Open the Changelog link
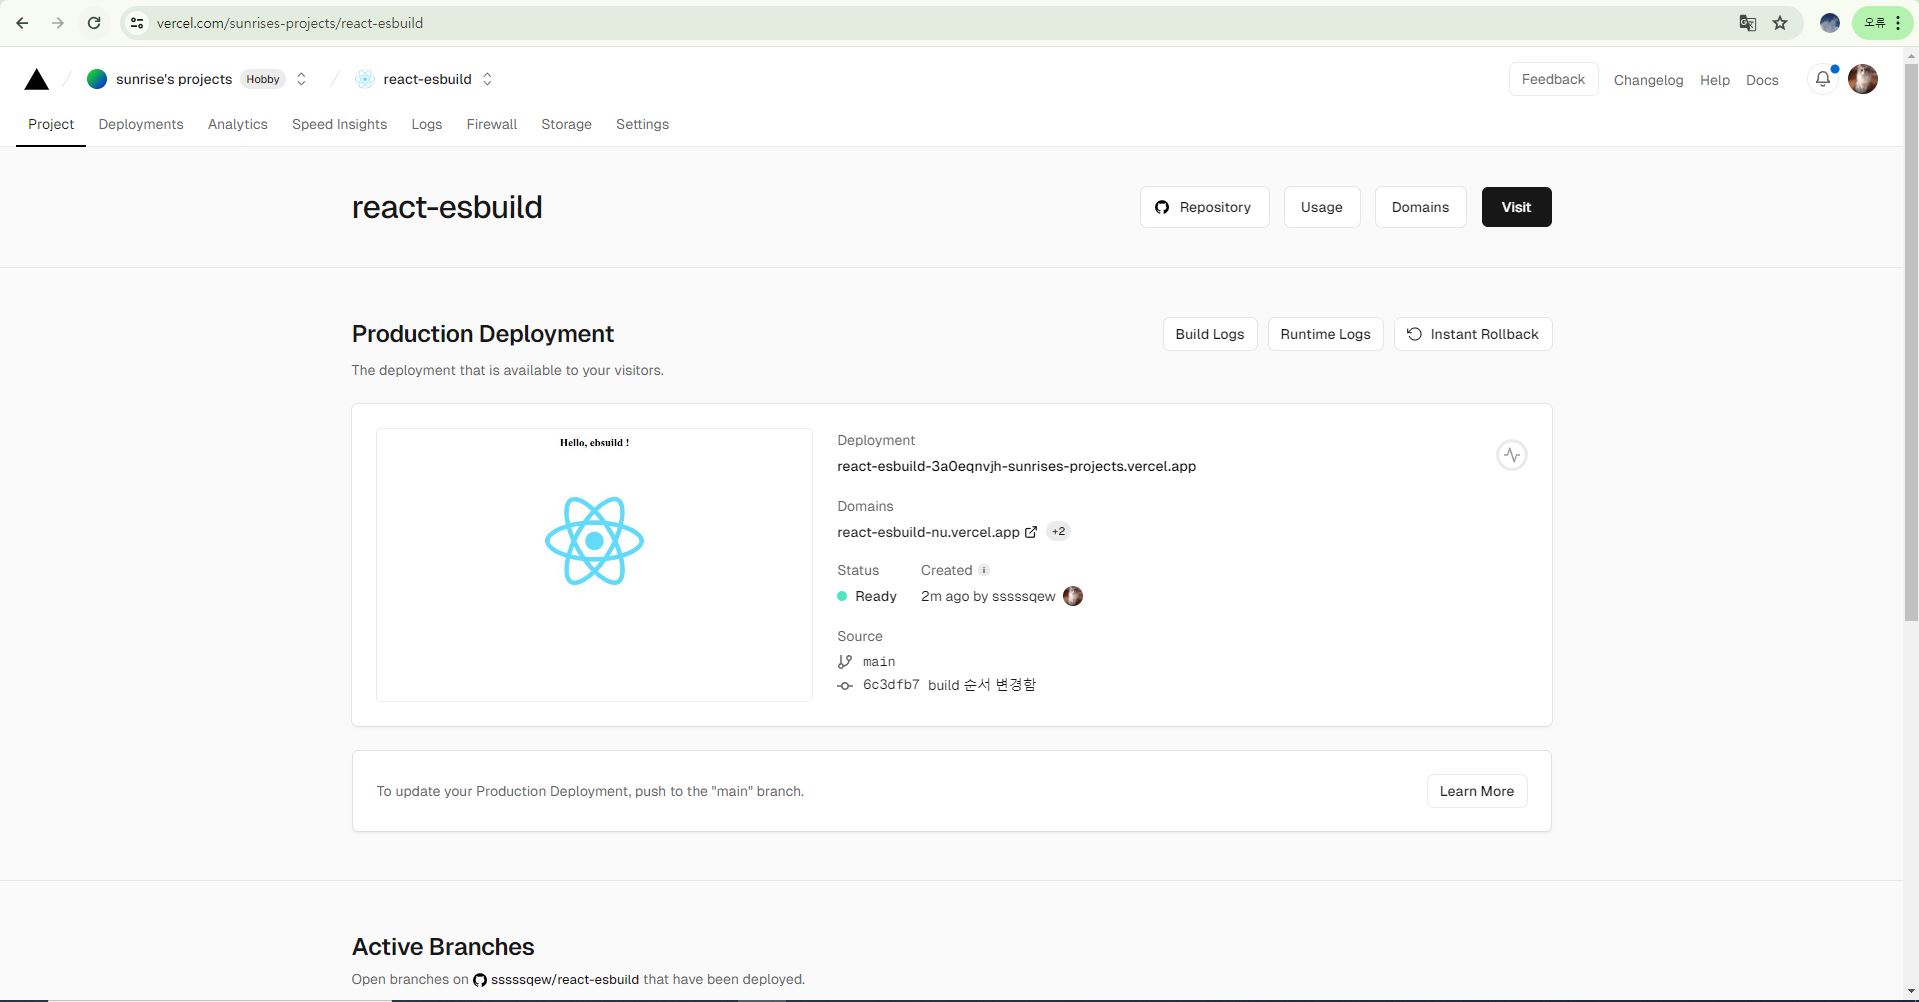The height and width of the screenshot is (1002, 1919). tap(1648, 80)
